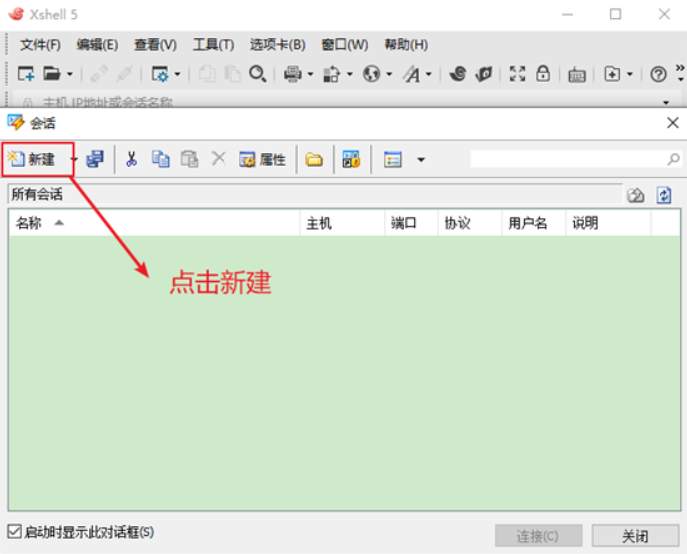The height and width of the screenshot is (554, 687).
Task: Open session 属性 (Properties)
Action: pos(263,160)
